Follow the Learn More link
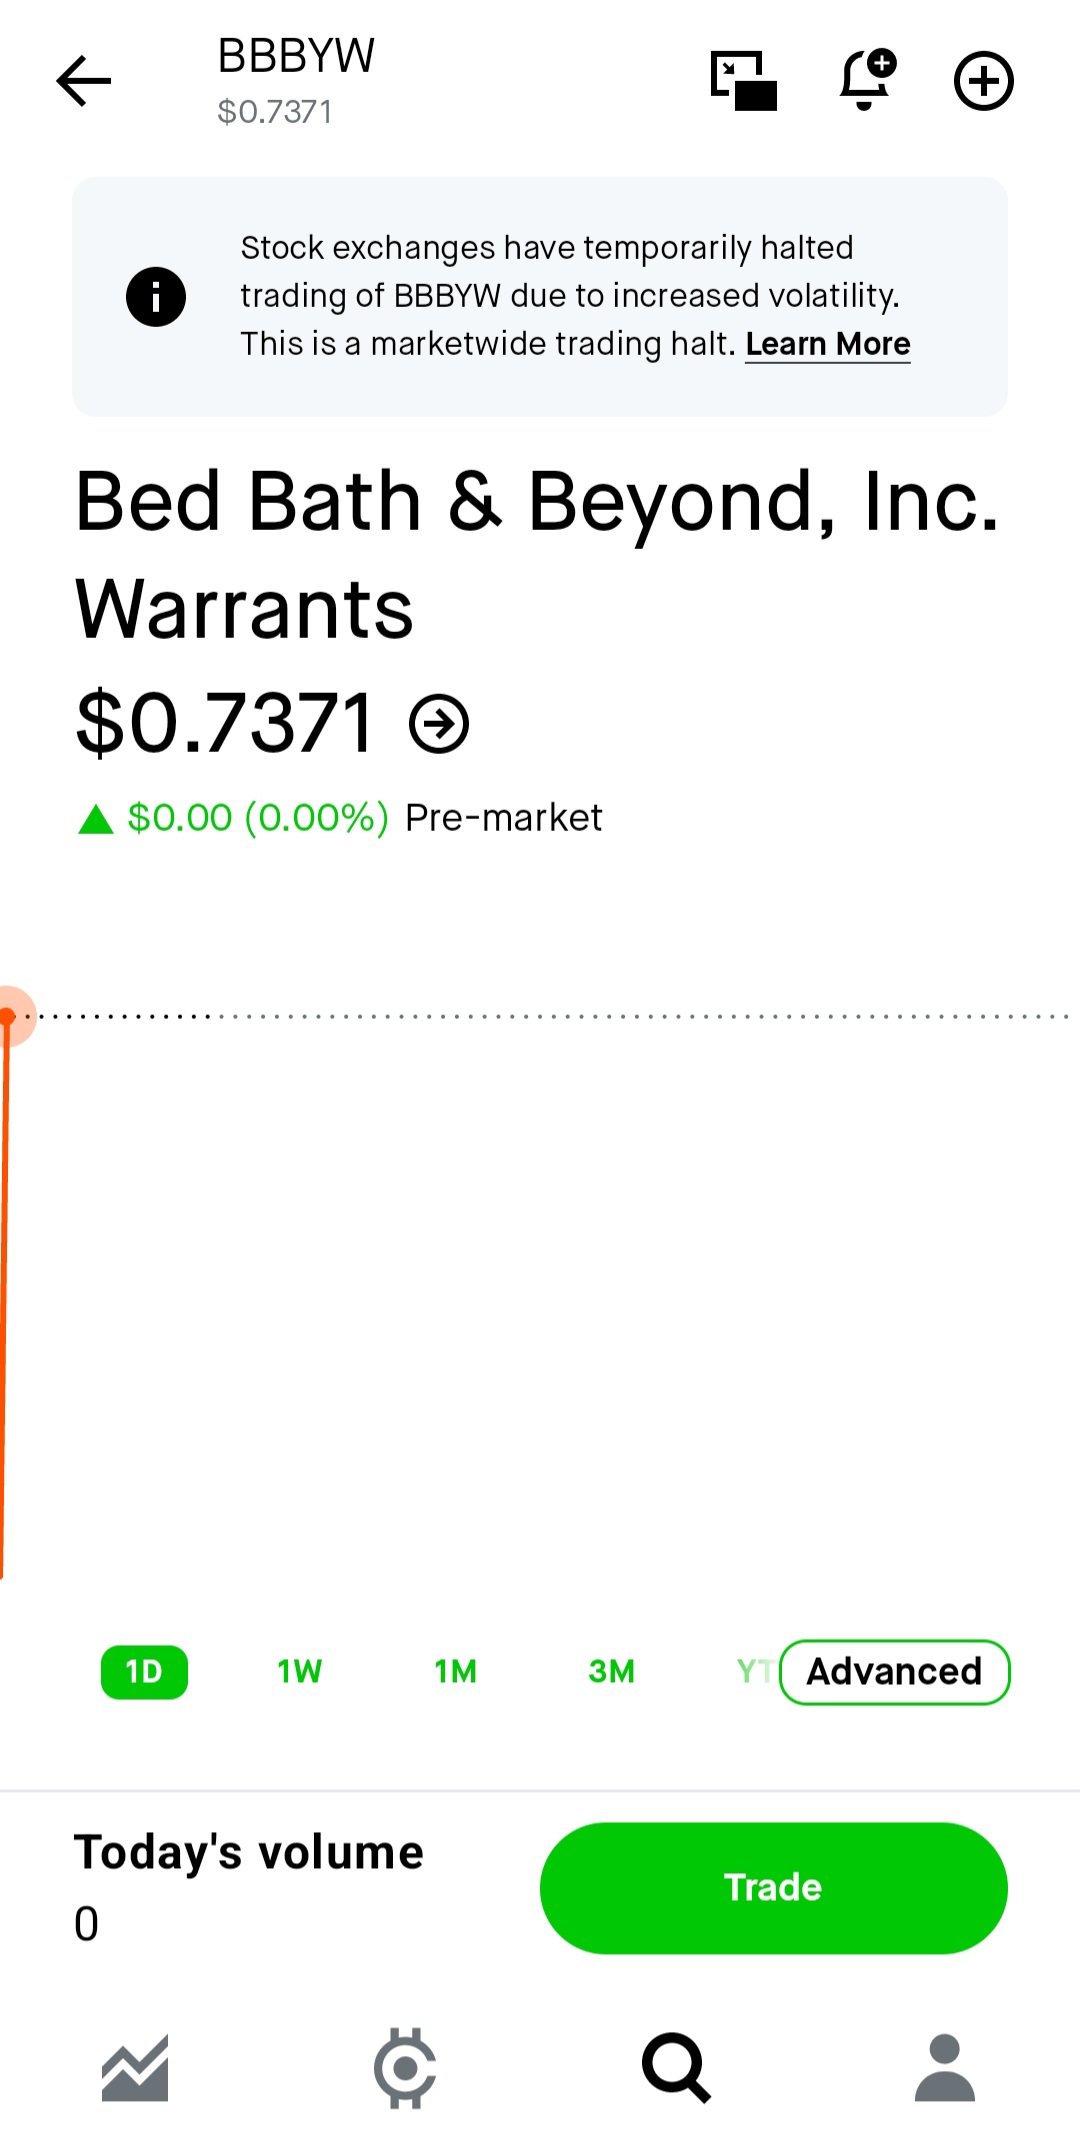Screen dimensions: 1080x2130 tap(828, 344)
